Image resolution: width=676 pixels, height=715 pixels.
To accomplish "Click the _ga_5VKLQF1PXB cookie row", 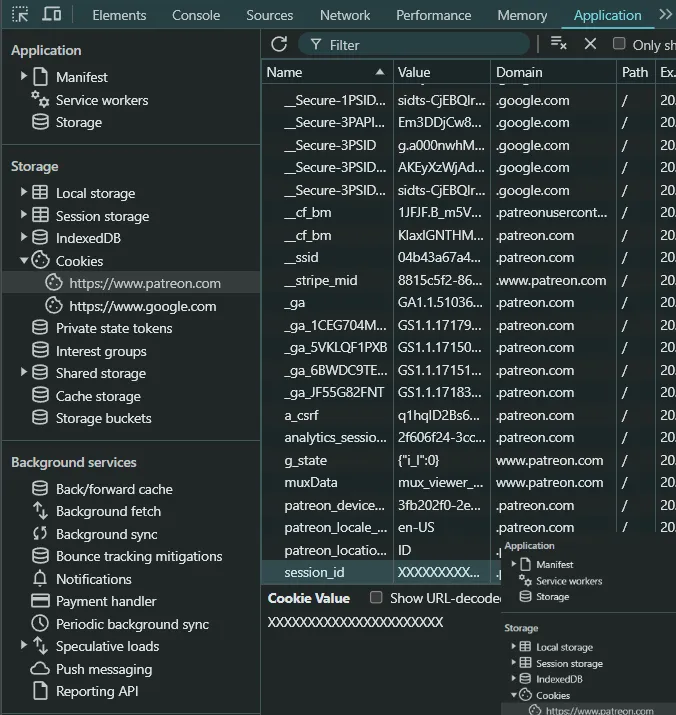I will click(469, 347).
